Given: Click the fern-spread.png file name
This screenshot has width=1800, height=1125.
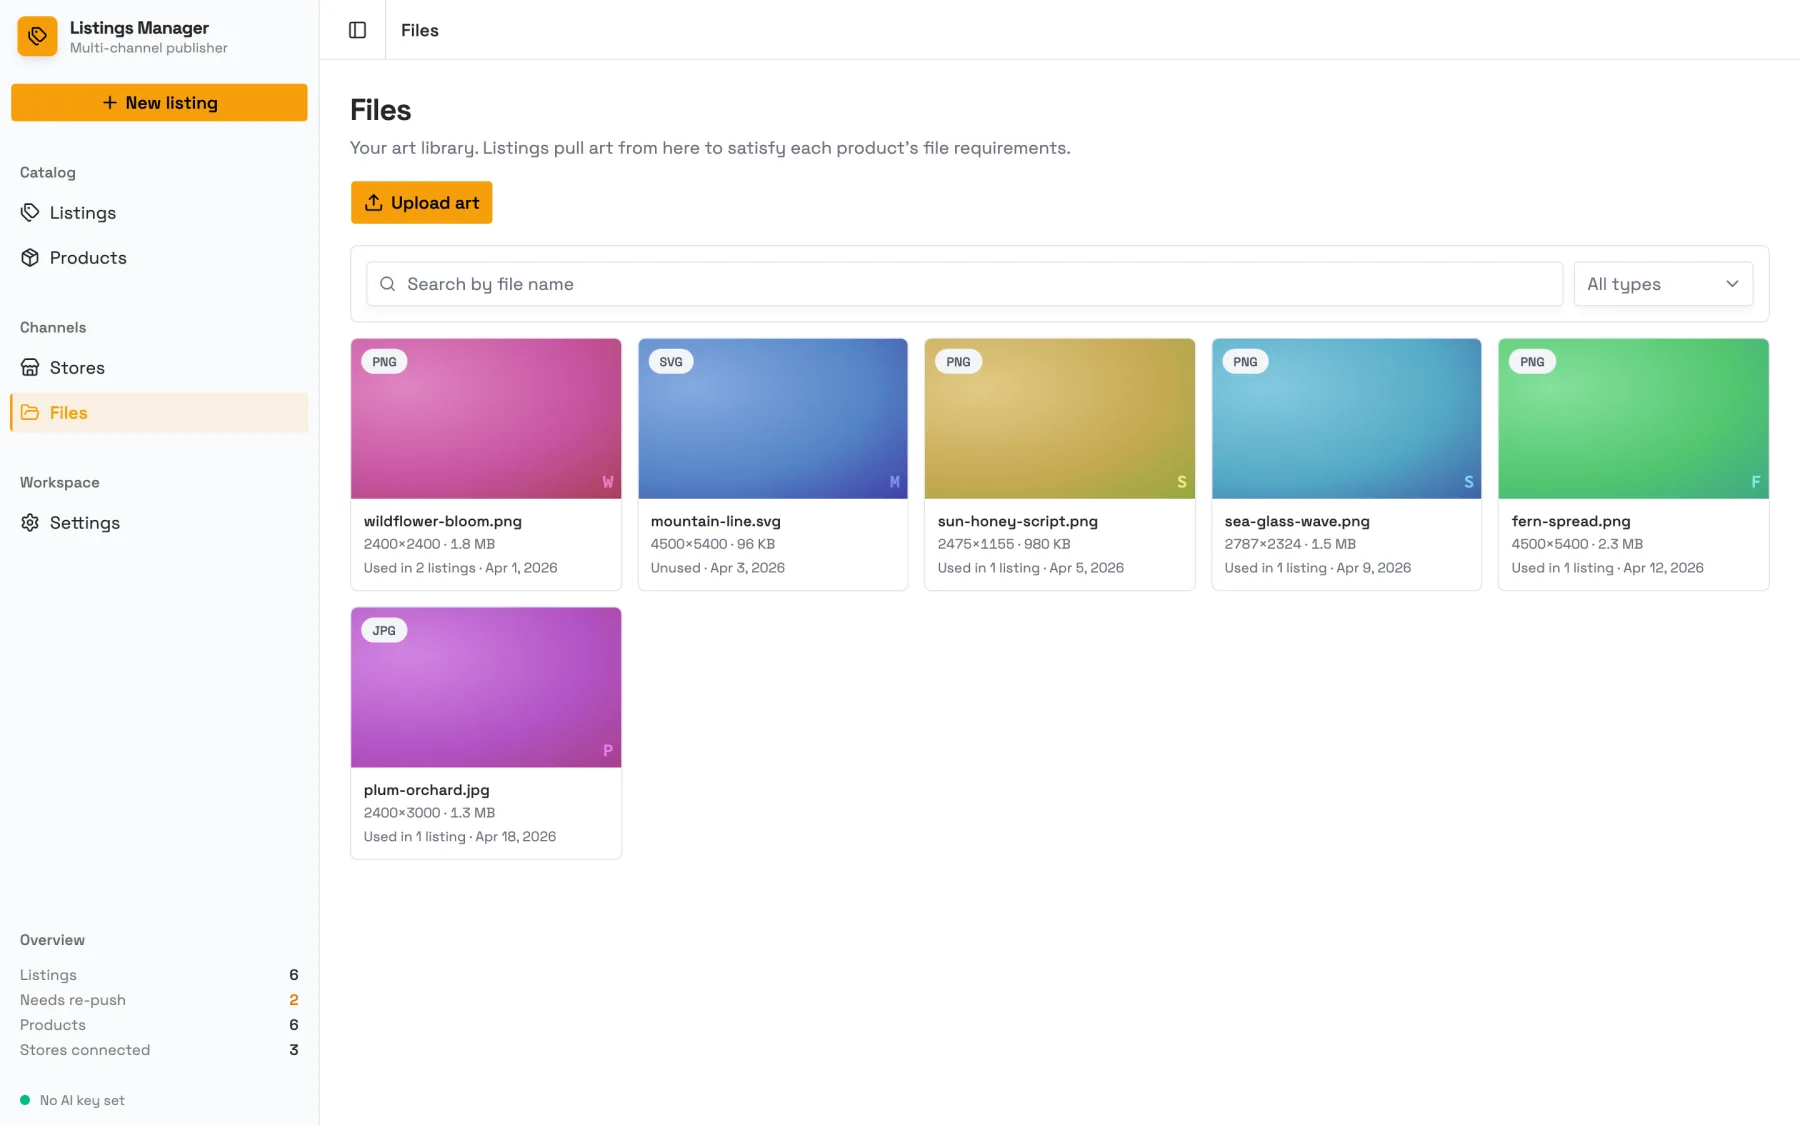Looking at the screenshot, I should [x=1571, y=521].
